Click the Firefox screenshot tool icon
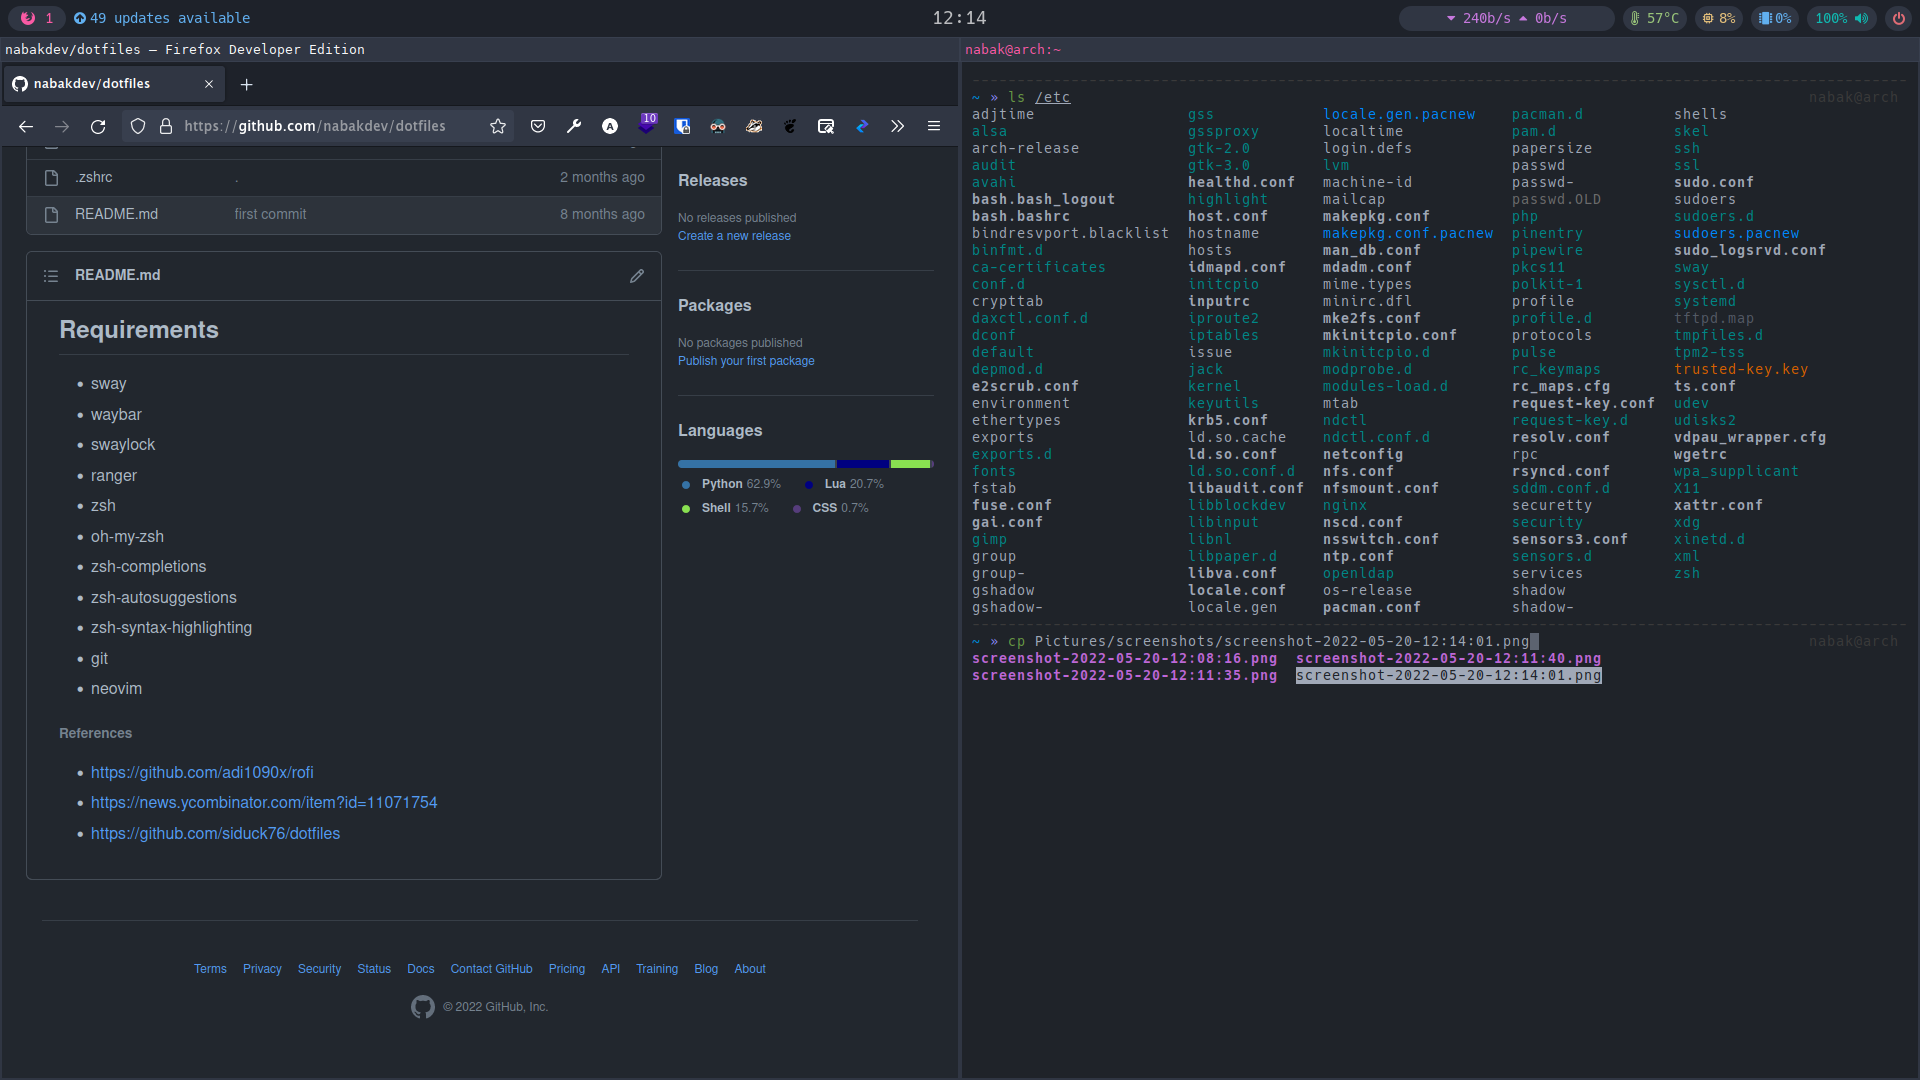Viewport: 1920px width, 1080px height. tap(825, 125)
